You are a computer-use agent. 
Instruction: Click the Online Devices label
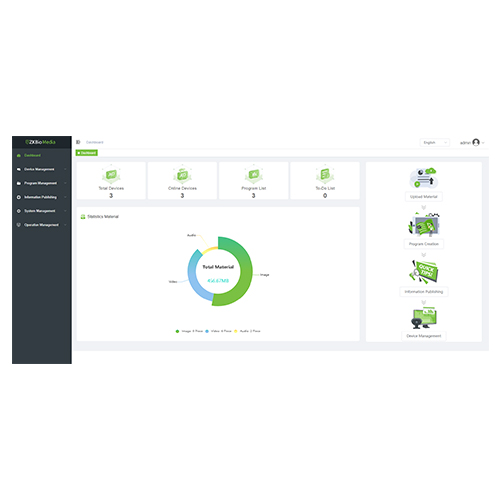coord(182,188)
